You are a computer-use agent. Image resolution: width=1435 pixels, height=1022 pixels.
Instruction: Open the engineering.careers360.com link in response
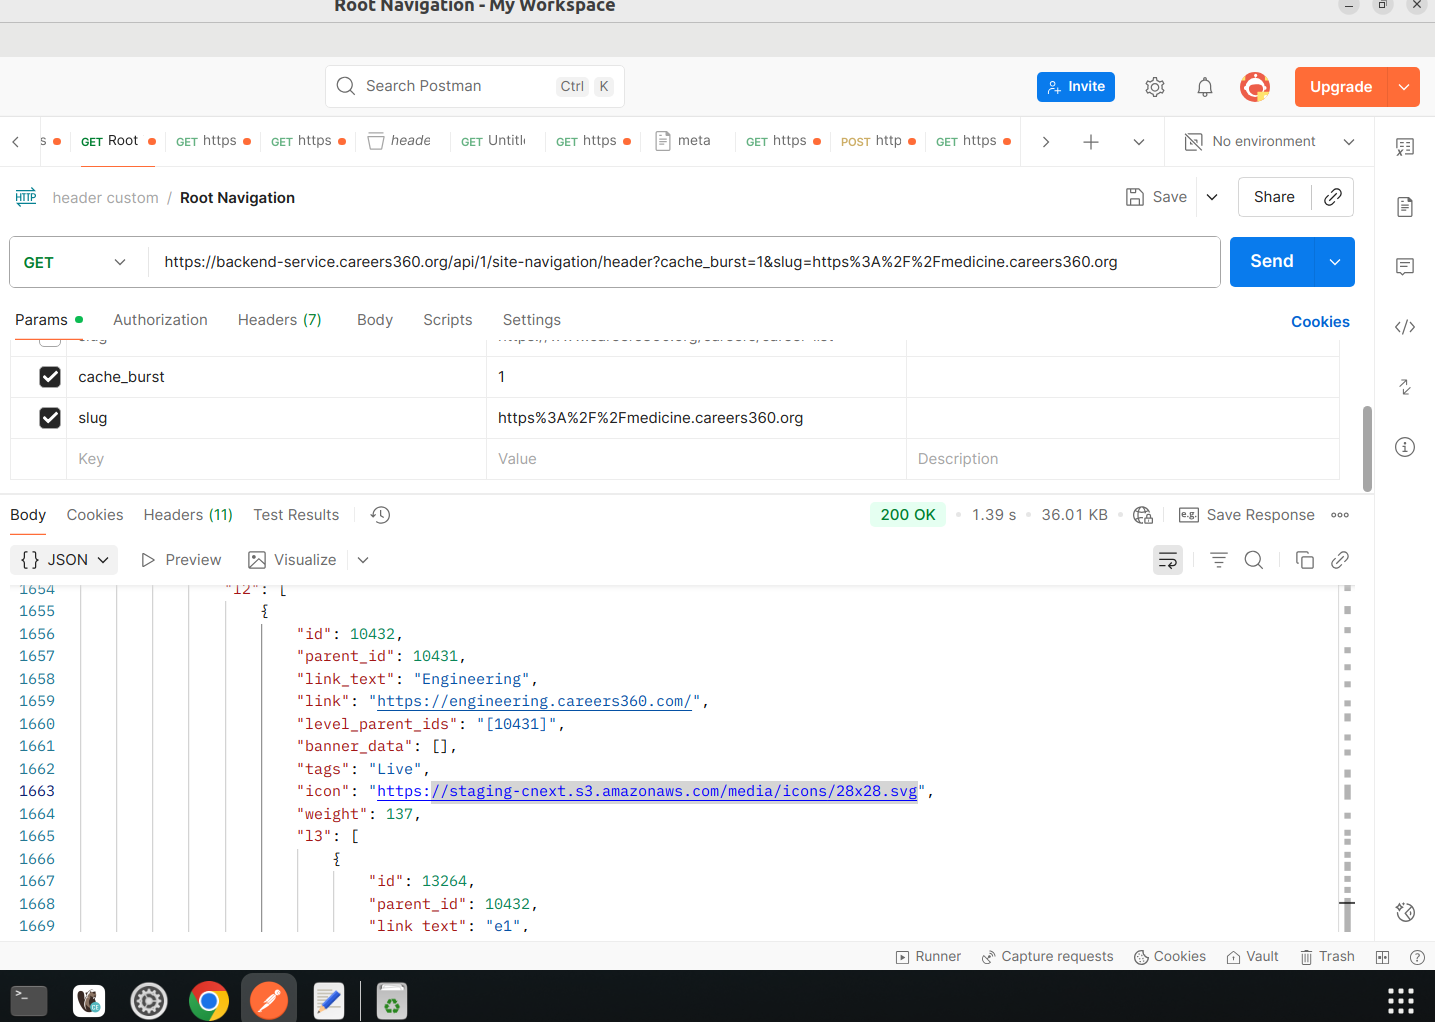tap(533, 701)
